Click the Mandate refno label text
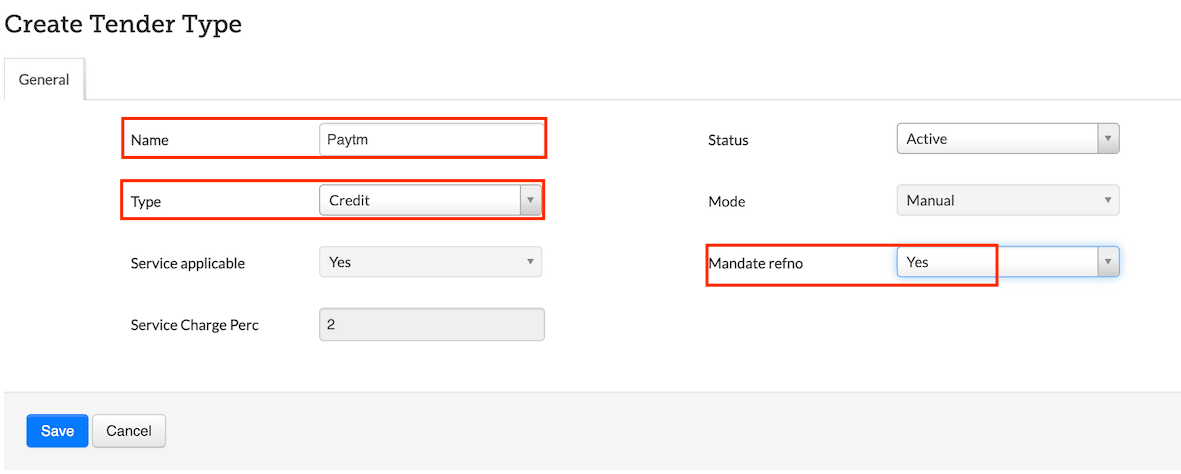This screenshot has width=1181, height=474. click(x=755, y=263)
